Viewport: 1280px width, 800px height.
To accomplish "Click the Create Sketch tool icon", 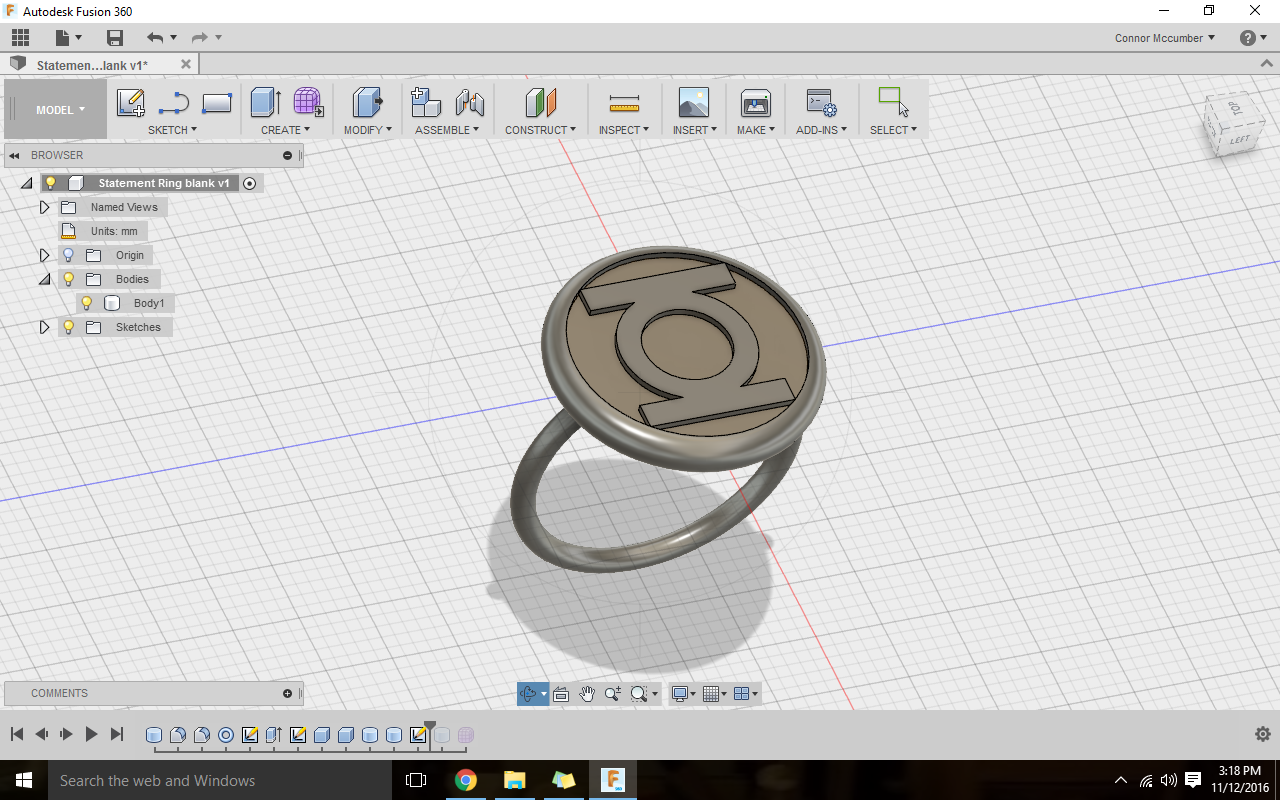I will tap(130, 102).
